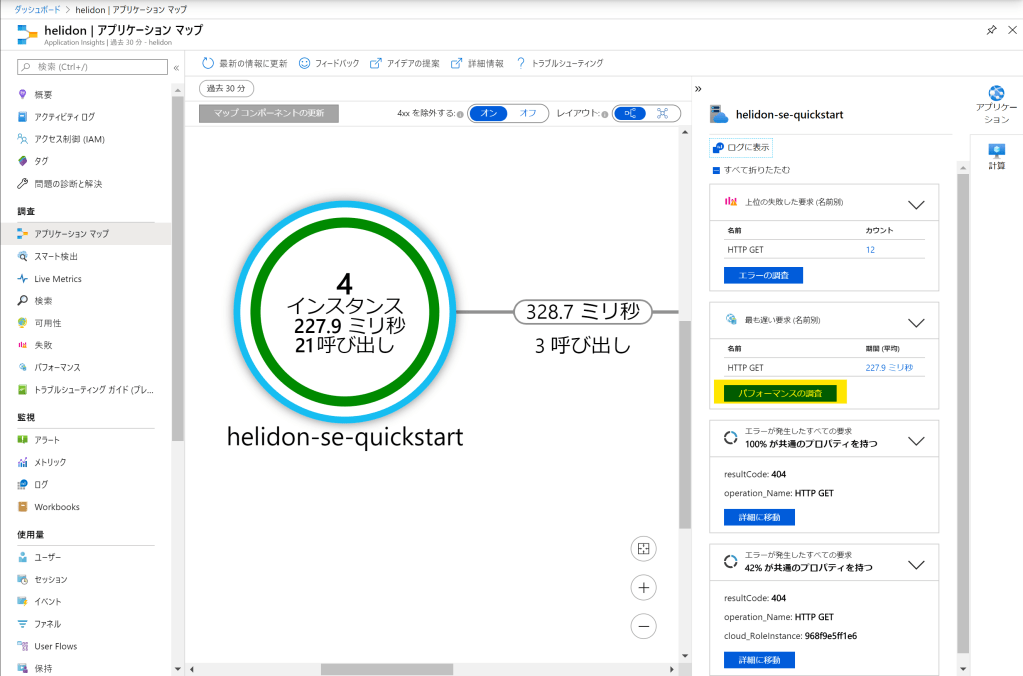The image size is (1023, 676).
Task: Open Live Metrics in sidebar
Action: (58, 279)
